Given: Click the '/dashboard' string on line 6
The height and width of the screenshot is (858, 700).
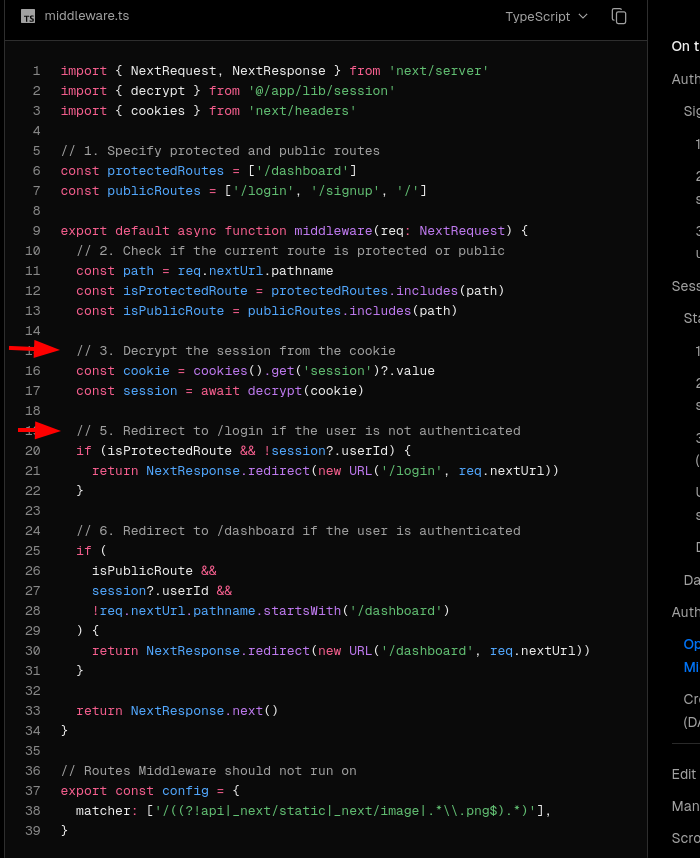Looking at the screenshot, I should (x=302, y=171).
